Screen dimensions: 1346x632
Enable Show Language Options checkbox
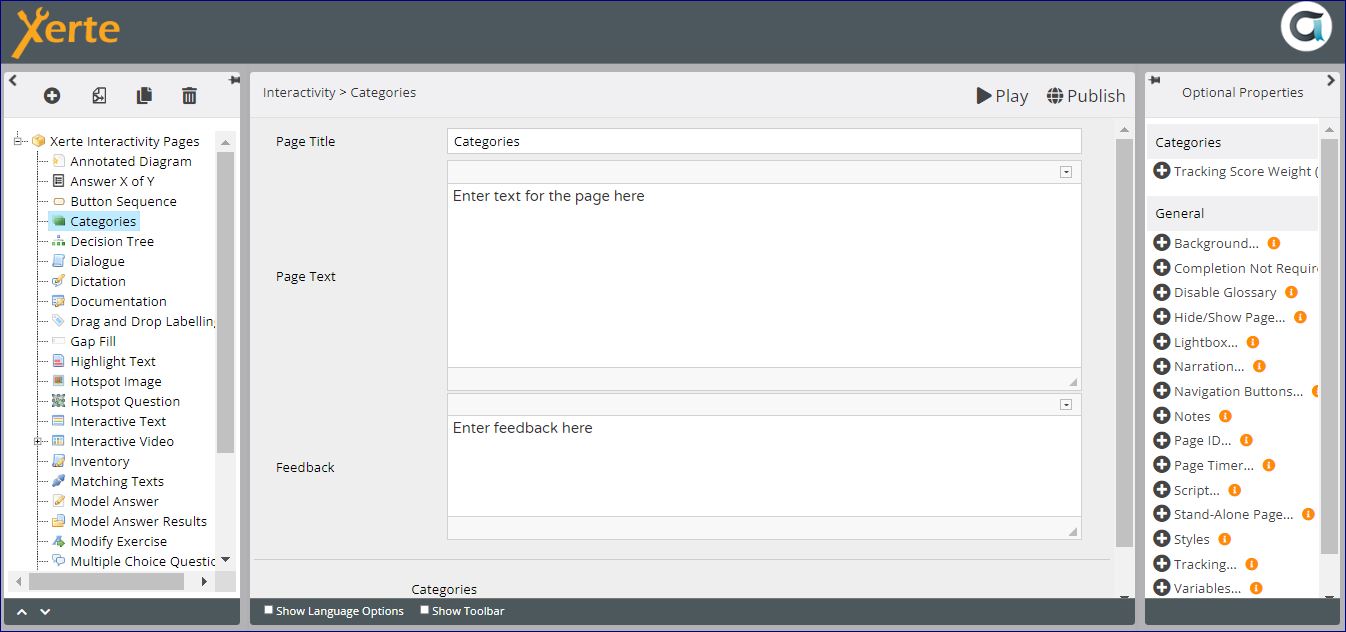[x=268, y=610]
